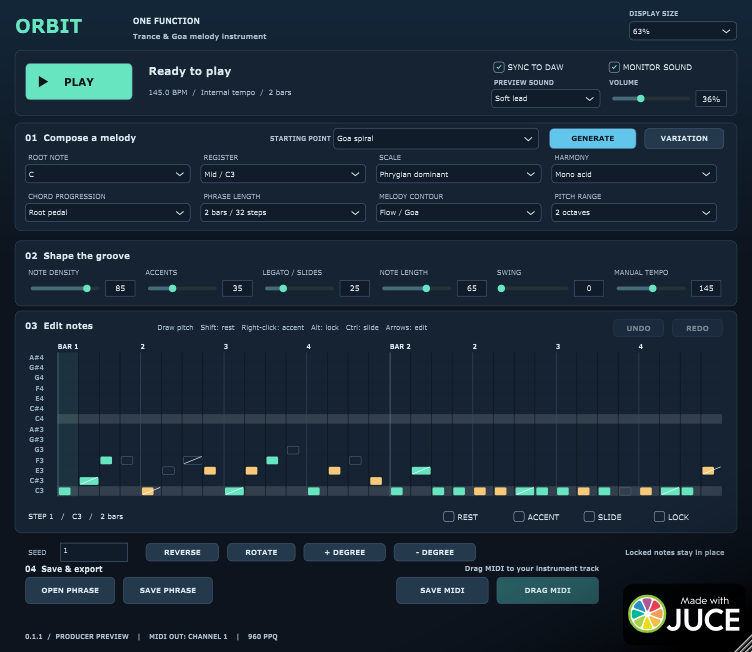
Task: Open the Display Size dropdown
Action: click(x=682, y=31)
